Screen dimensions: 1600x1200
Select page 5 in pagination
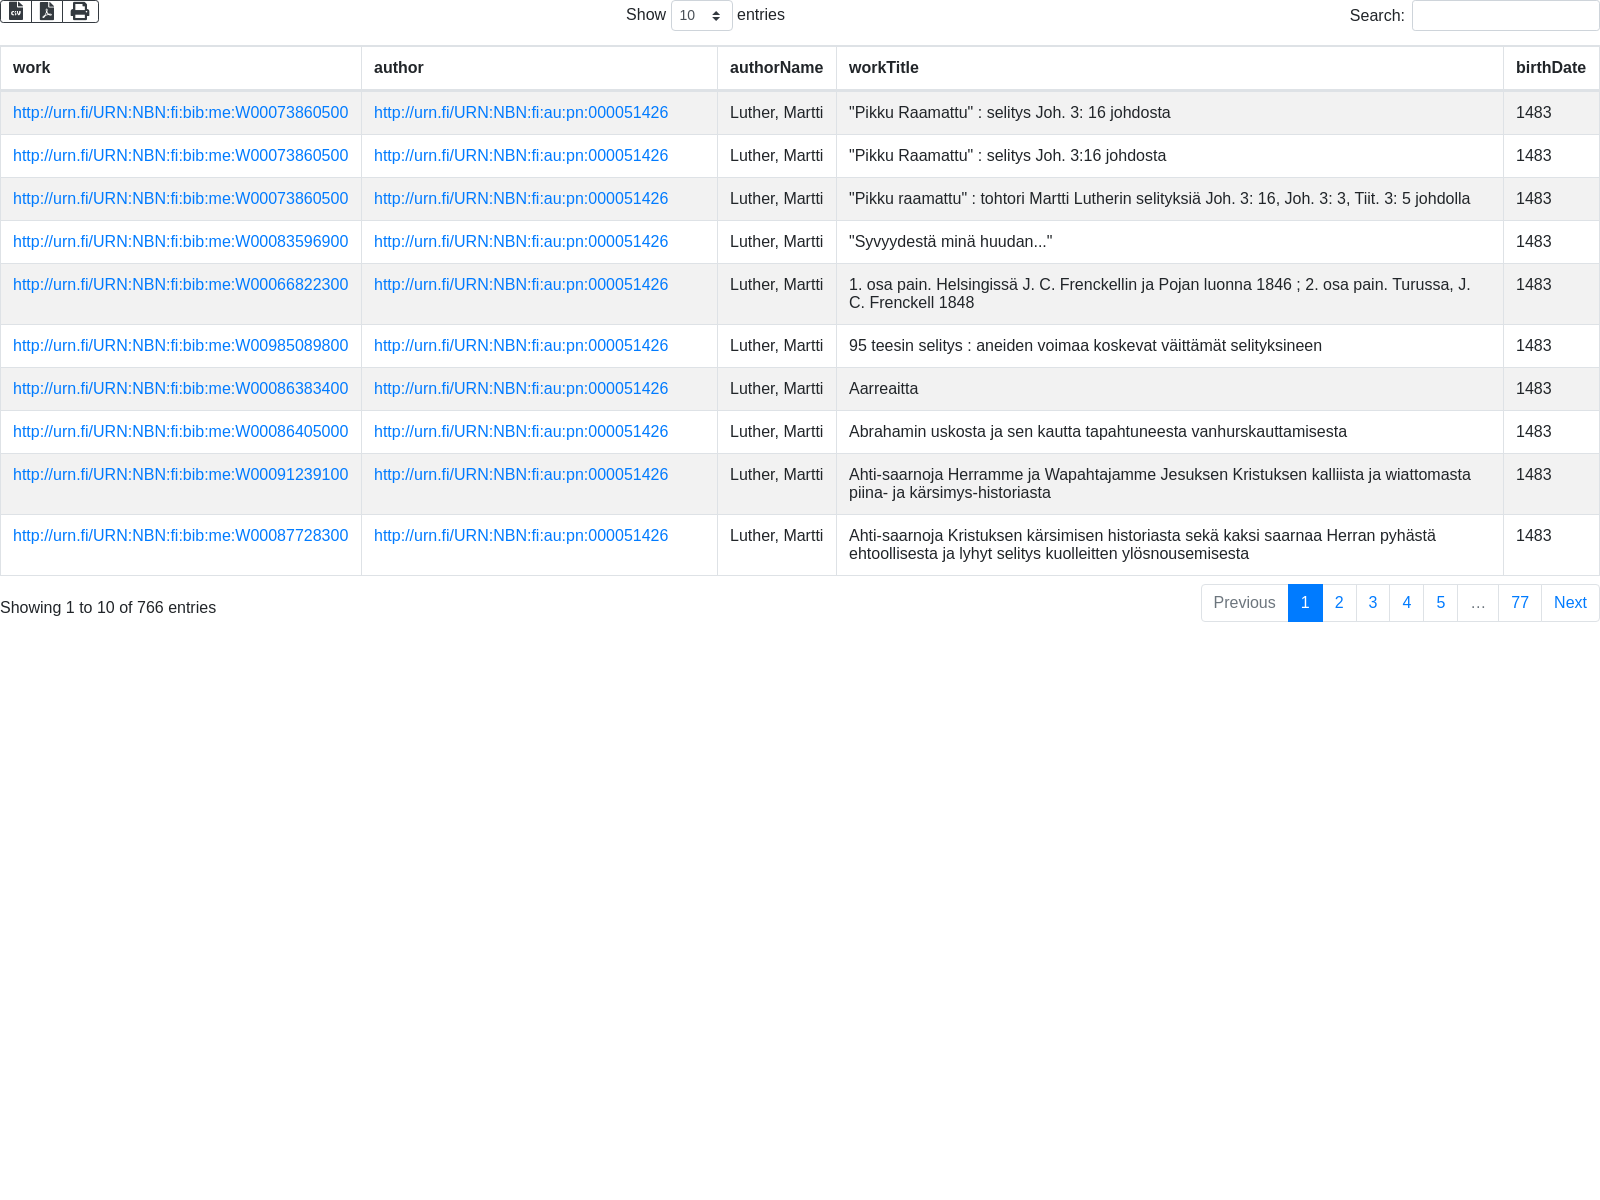[1440, 603]
